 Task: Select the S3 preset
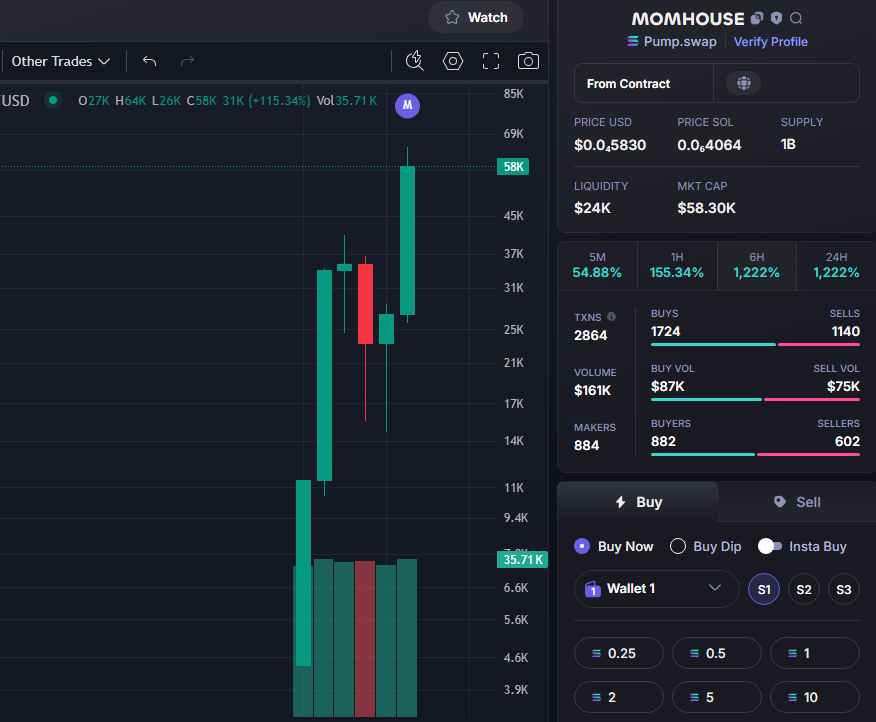click(844, 589)
